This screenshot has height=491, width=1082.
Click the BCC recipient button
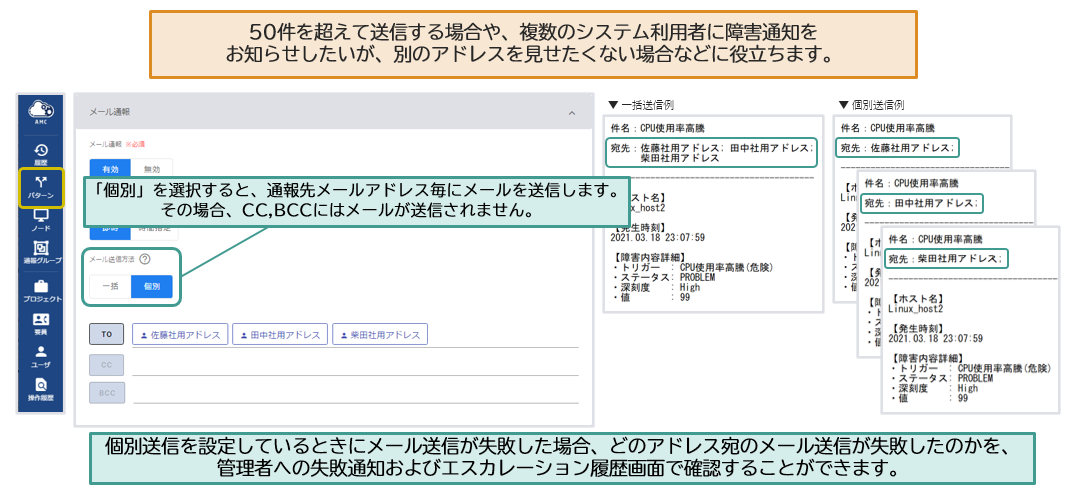click(107, 393)
